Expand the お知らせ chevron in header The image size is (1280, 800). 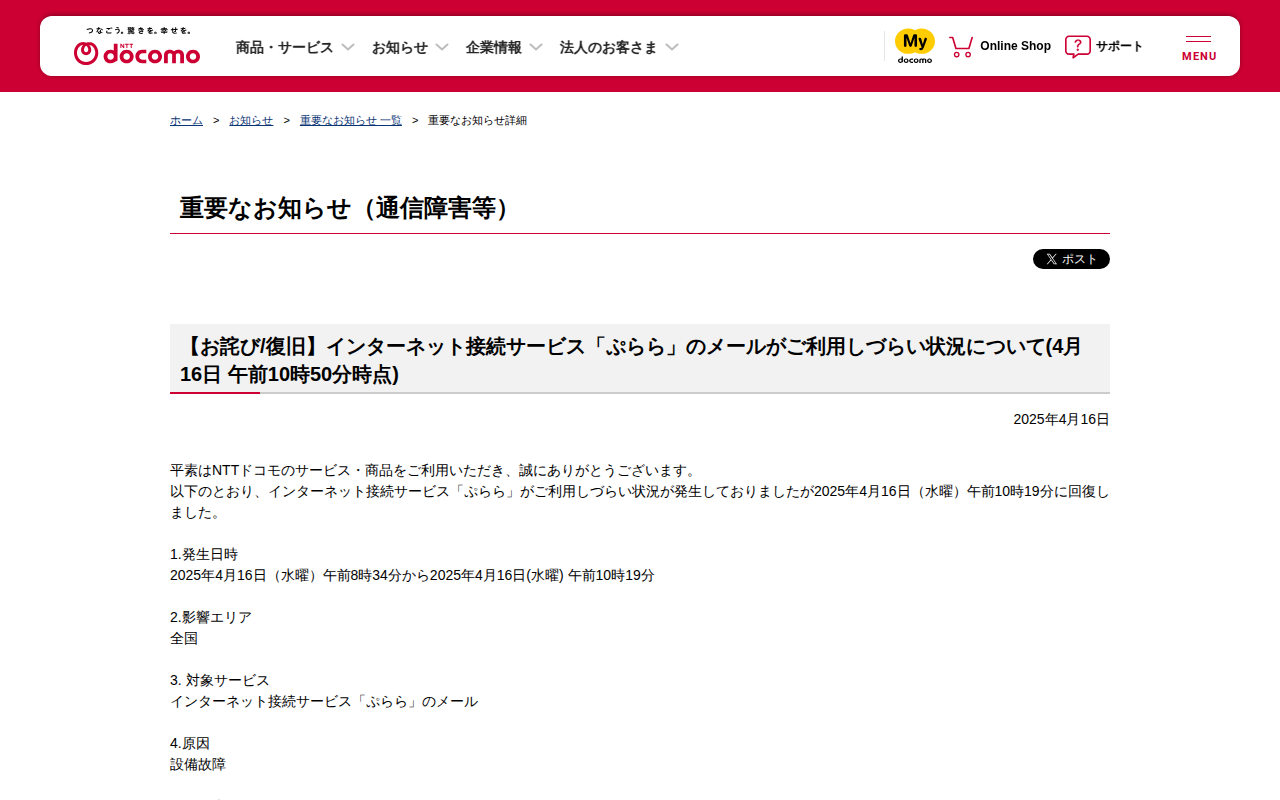[442, 47]
